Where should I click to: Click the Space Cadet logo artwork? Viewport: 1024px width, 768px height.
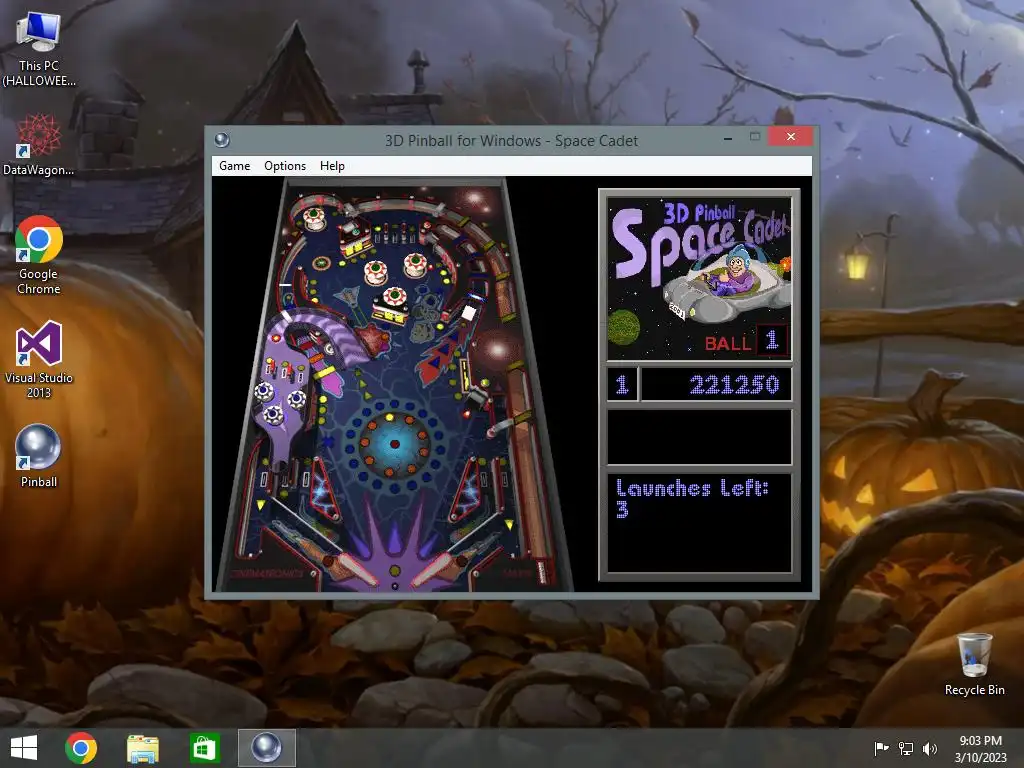tap(699, 279)
